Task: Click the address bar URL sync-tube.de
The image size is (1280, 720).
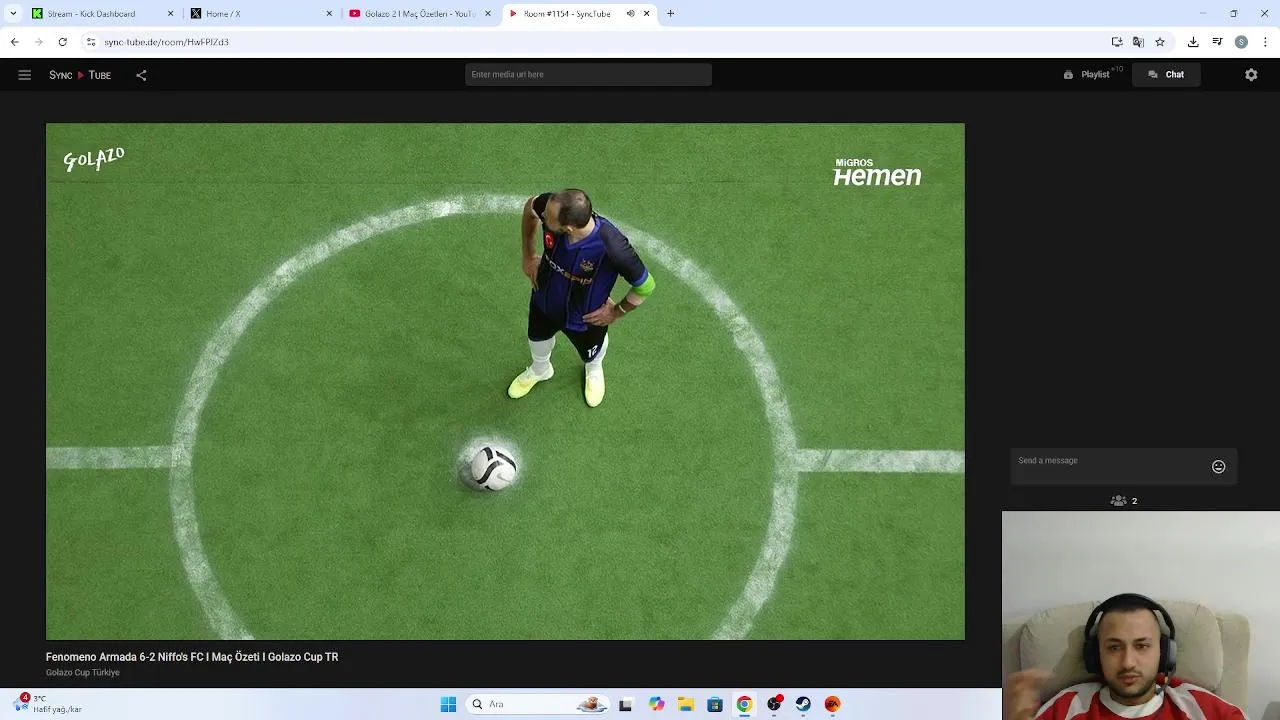Action: pyautogui.click(x=166, y=42)
